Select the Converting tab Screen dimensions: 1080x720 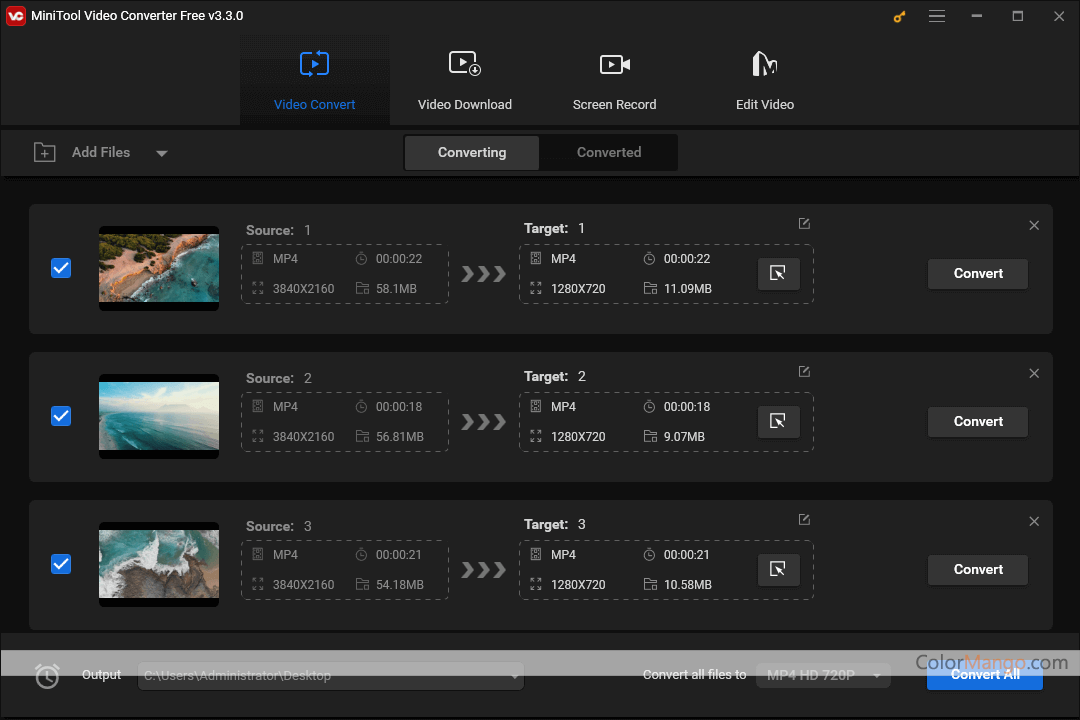pyautogui.click(x=472, y=153)
